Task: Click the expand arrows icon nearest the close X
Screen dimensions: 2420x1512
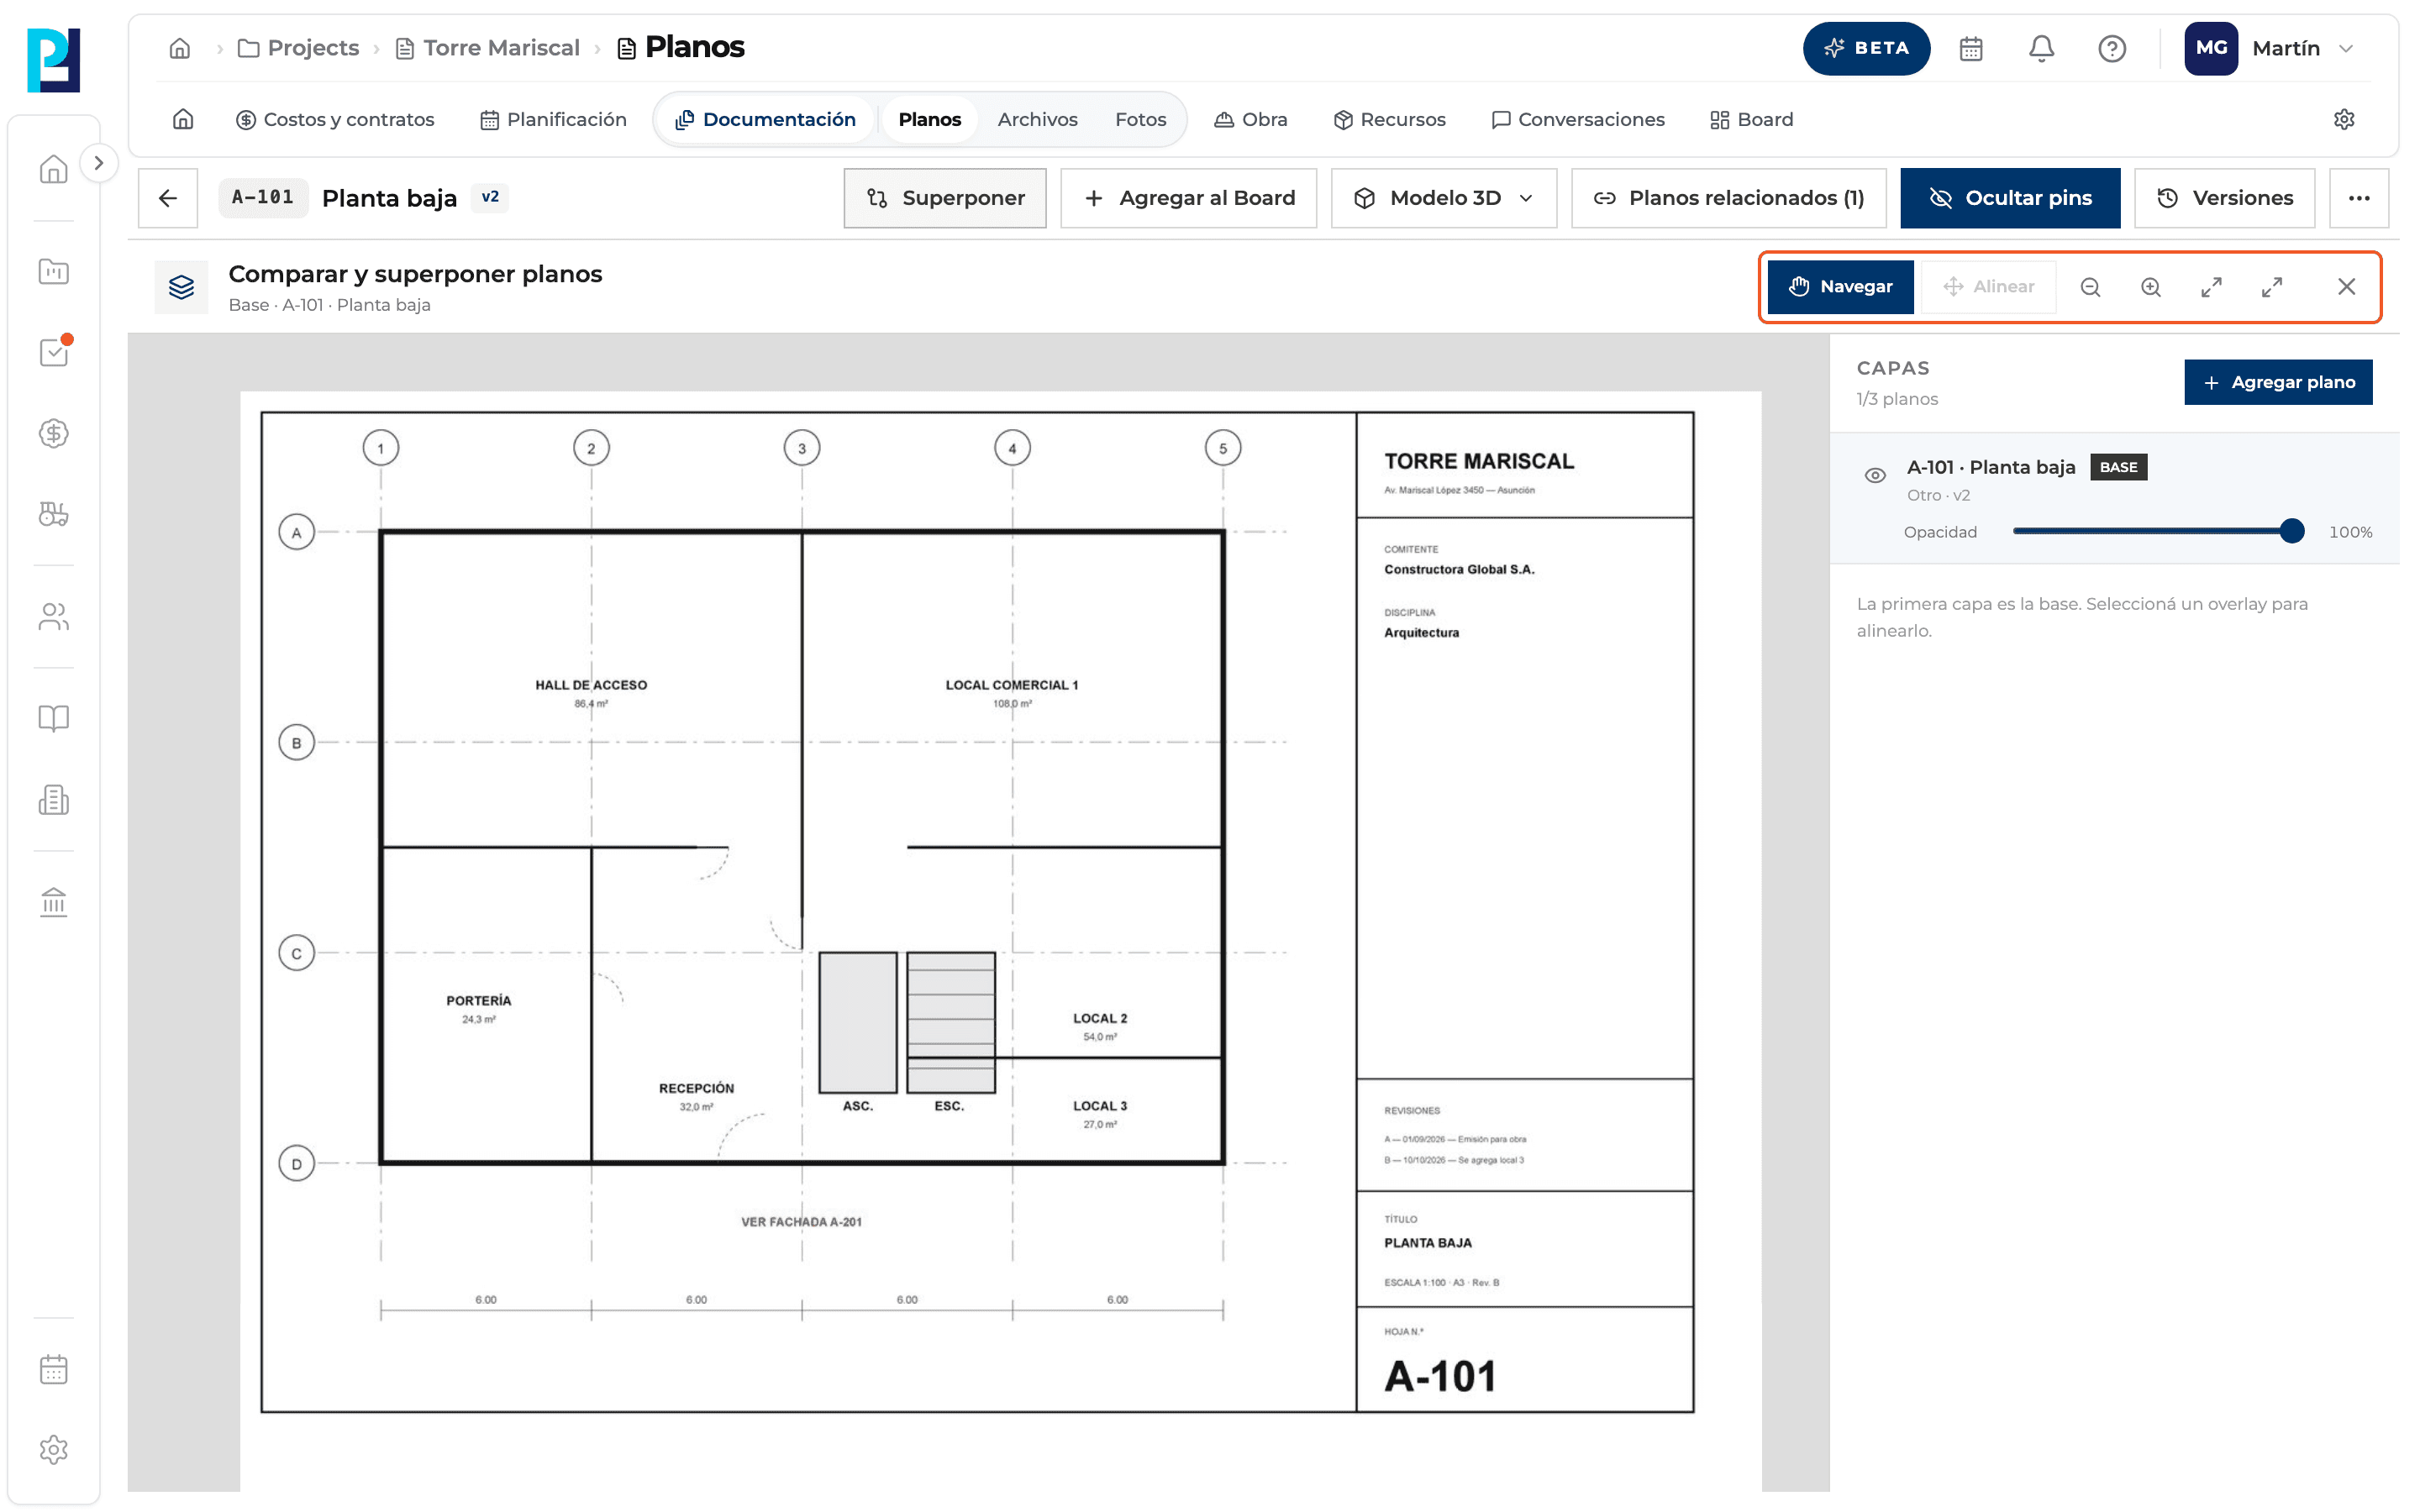Action: point(2272,287)
